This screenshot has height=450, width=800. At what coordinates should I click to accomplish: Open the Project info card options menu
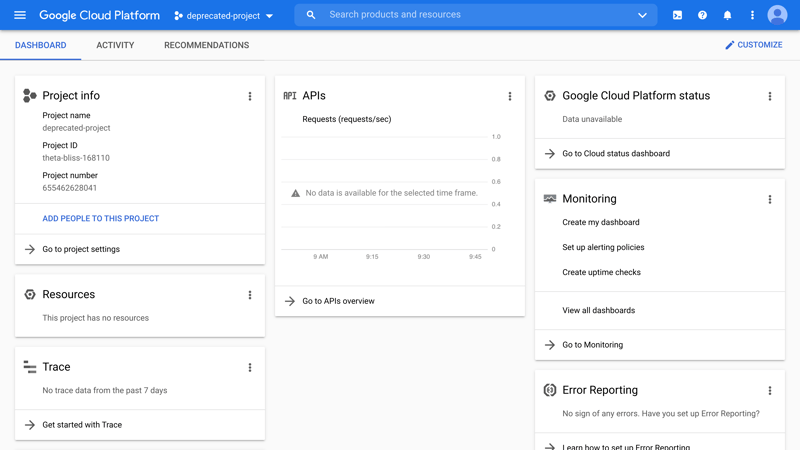click(x=250, y=96)
